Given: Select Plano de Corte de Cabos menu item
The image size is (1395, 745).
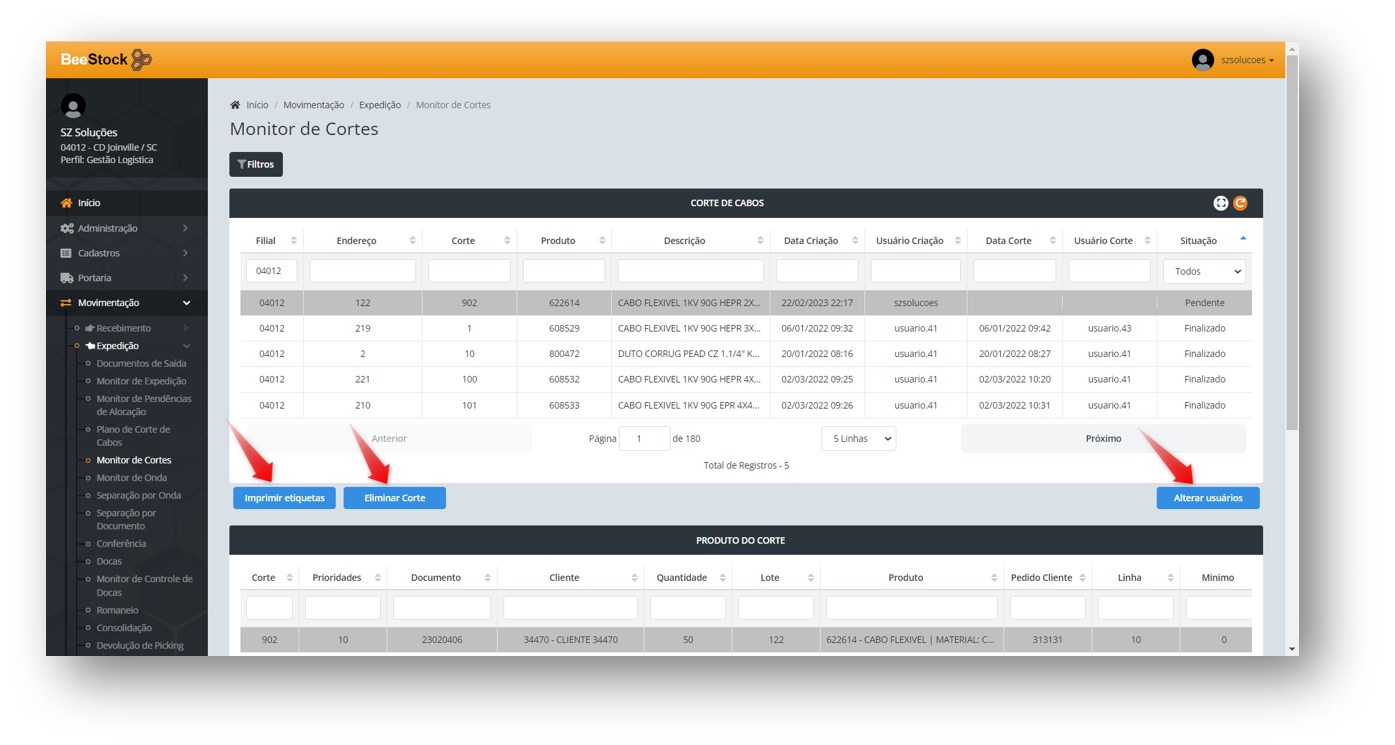Looking at the screenshot, I should click(133, 436).
